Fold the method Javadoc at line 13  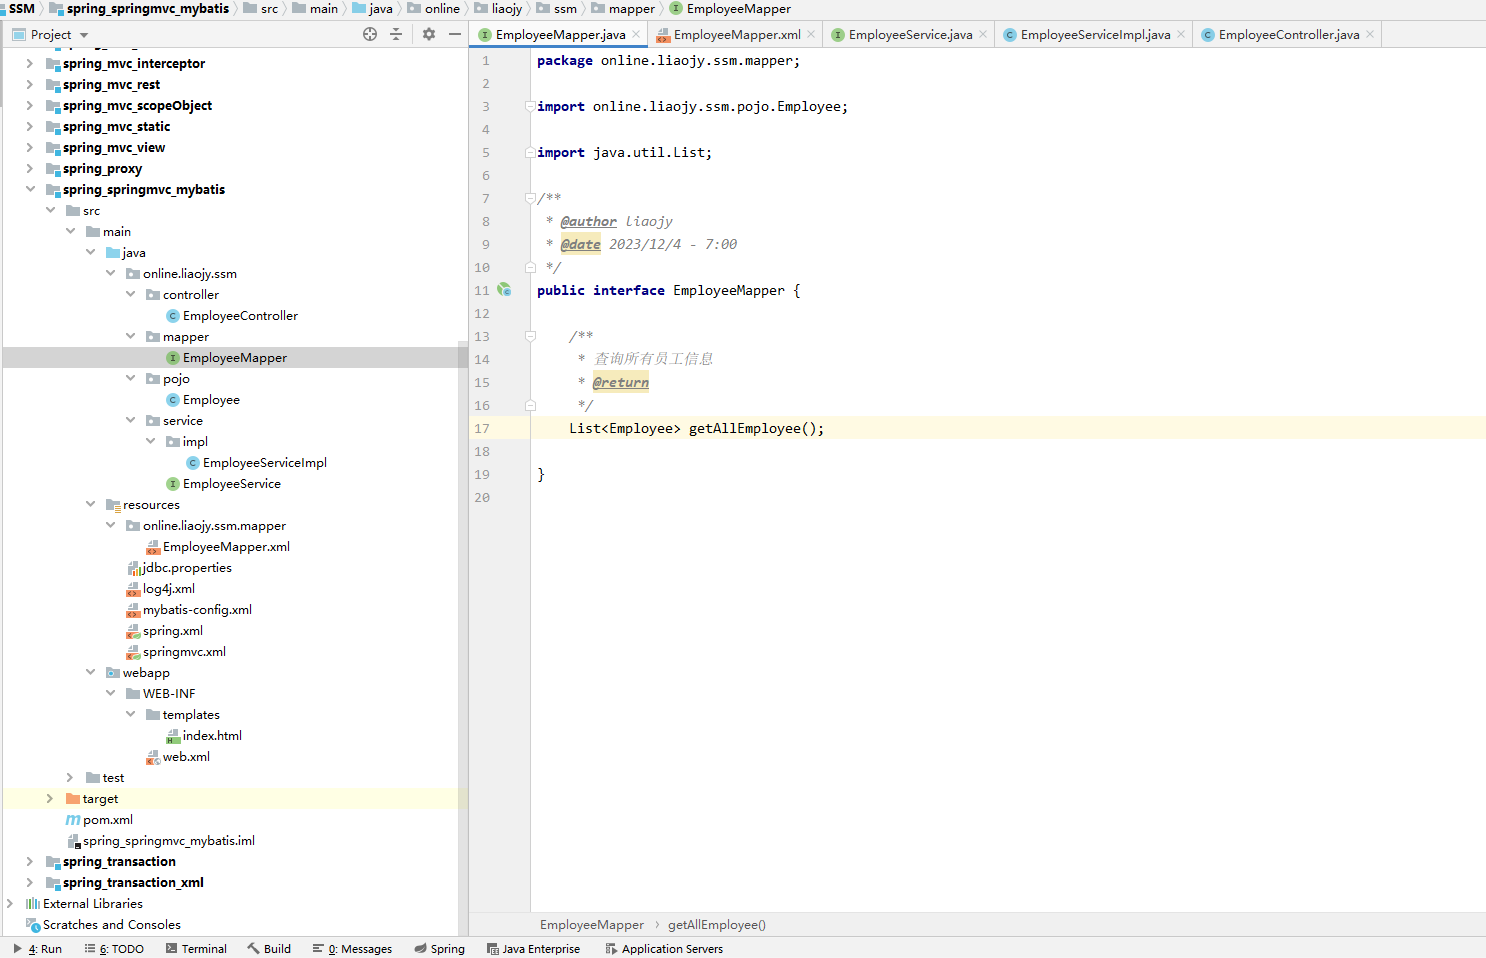point(530,336)
